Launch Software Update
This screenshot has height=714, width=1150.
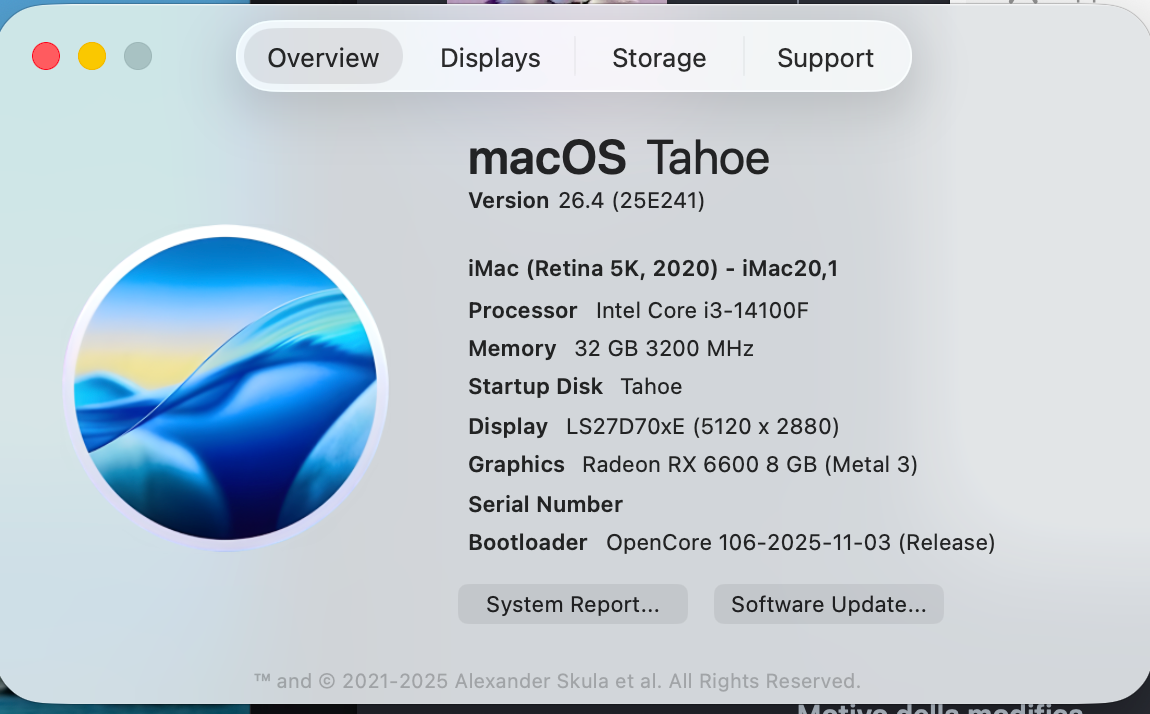(x=828, y=604)
